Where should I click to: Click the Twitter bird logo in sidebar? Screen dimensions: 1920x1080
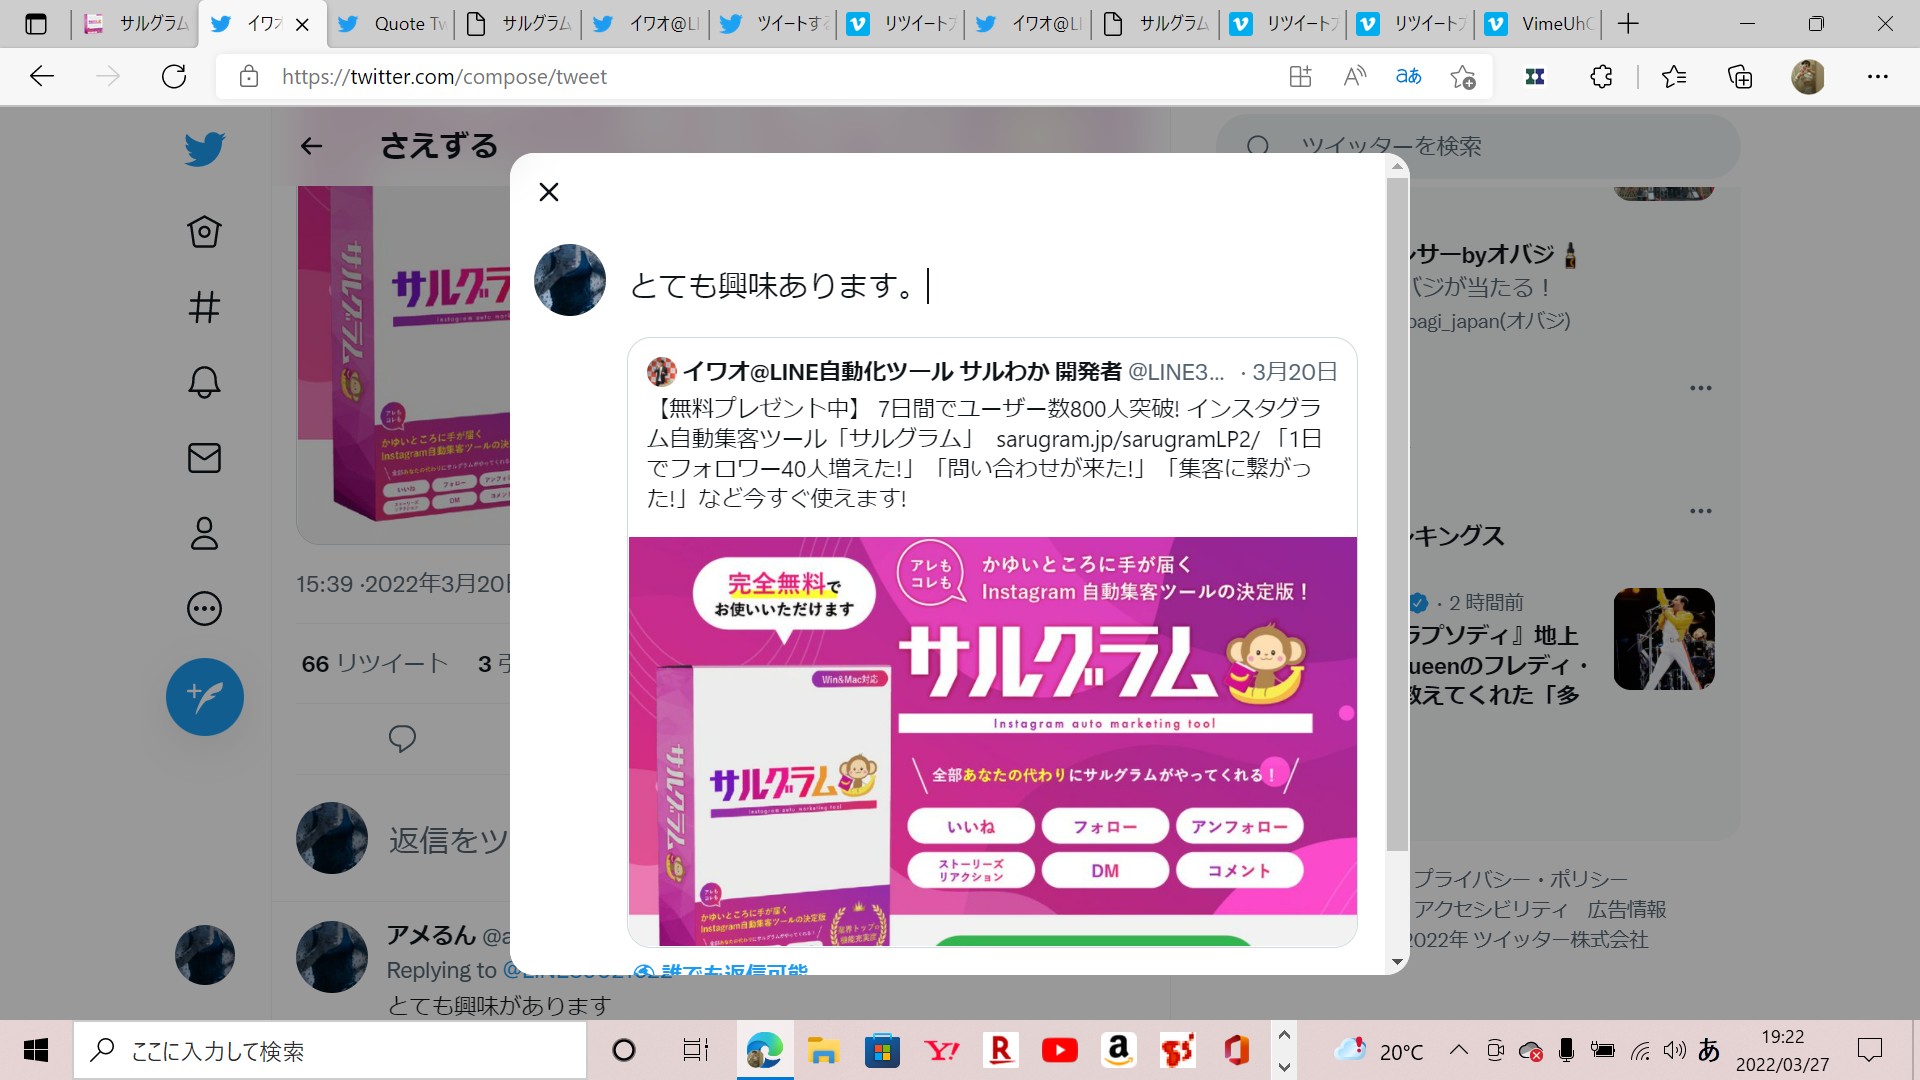coord(205,150)
